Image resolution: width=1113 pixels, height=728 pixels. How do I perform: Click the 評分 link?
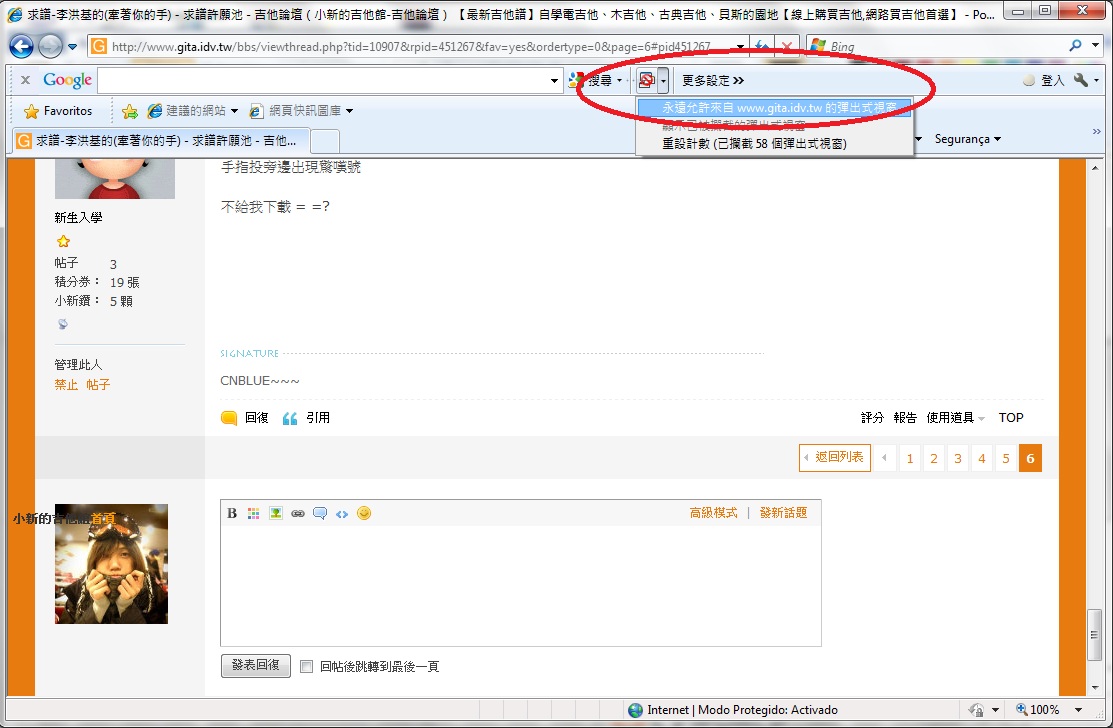[x=872, y=418]
